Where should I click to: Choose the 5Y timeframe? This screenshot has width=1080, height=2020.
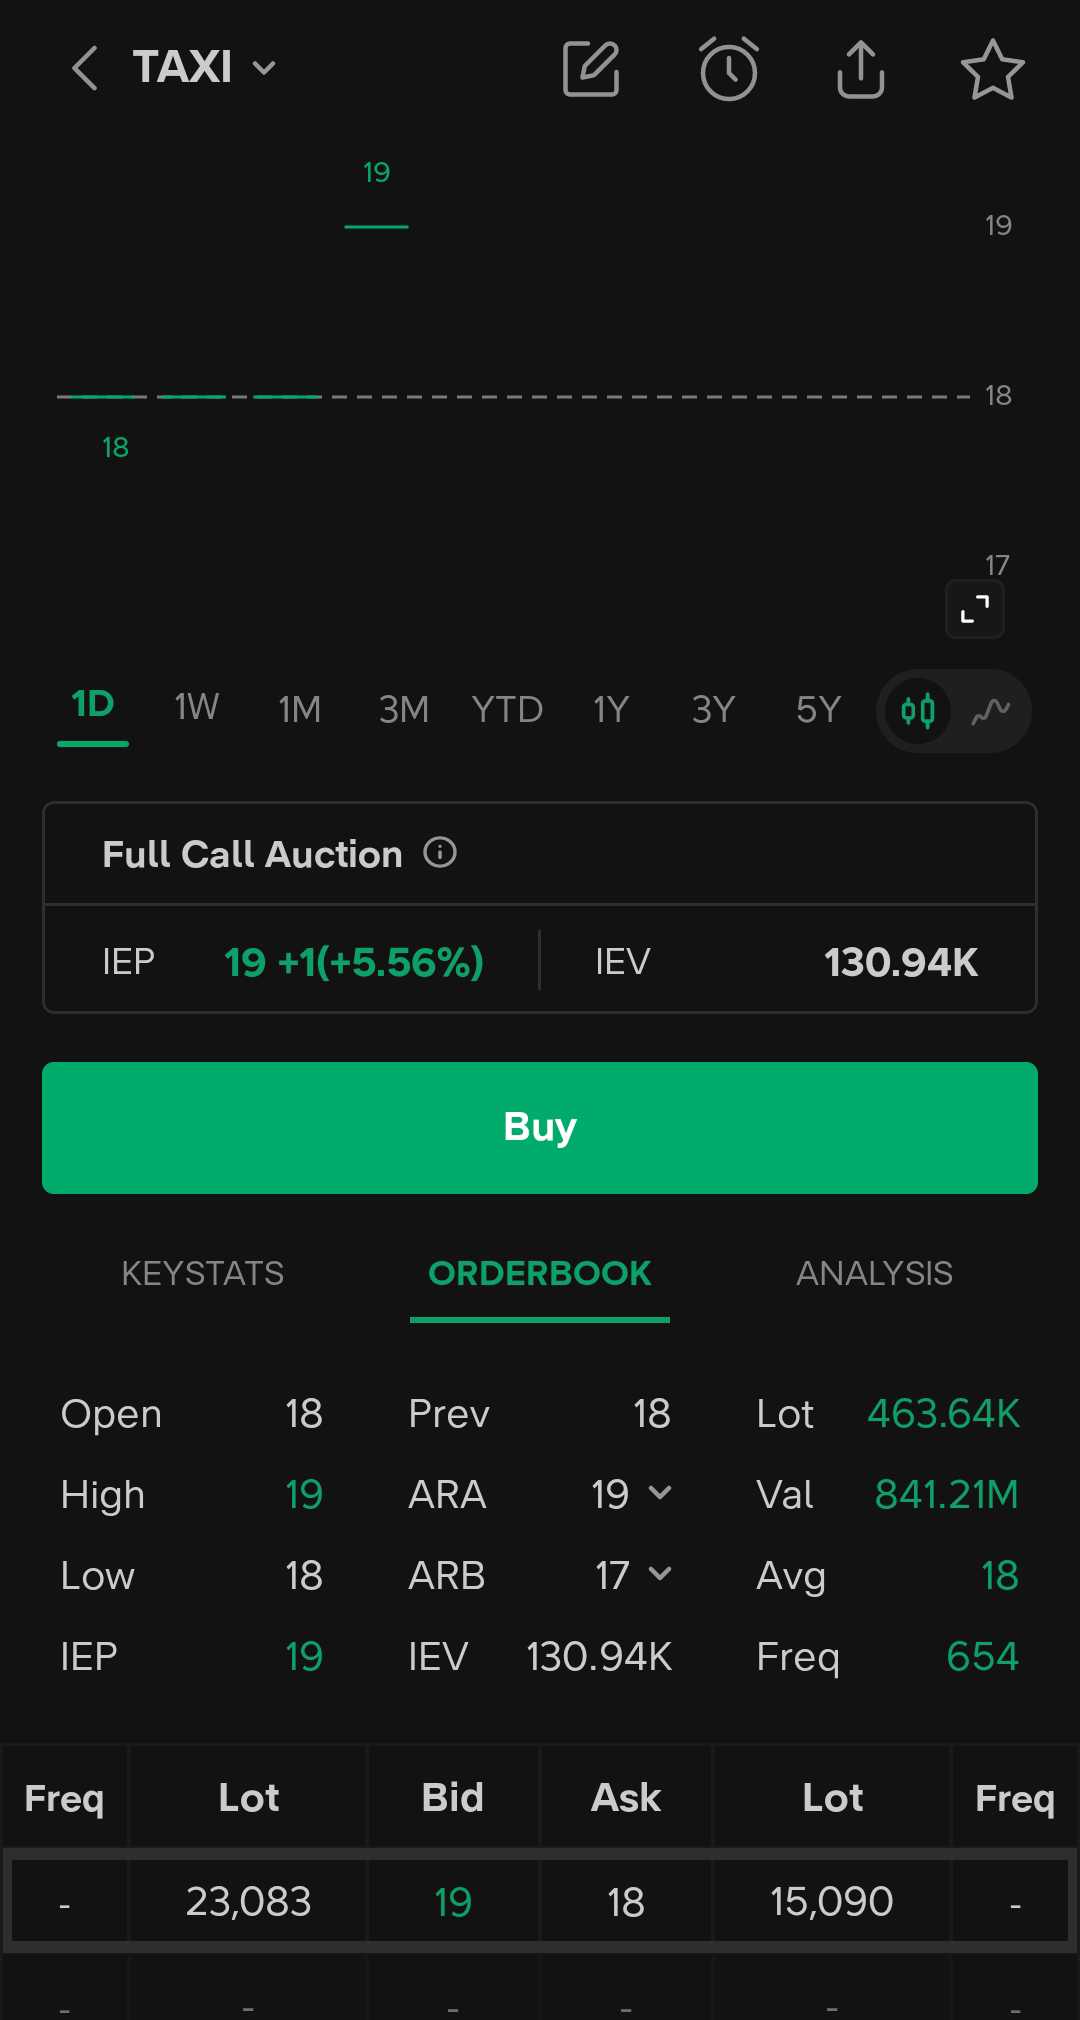(818, 710)
